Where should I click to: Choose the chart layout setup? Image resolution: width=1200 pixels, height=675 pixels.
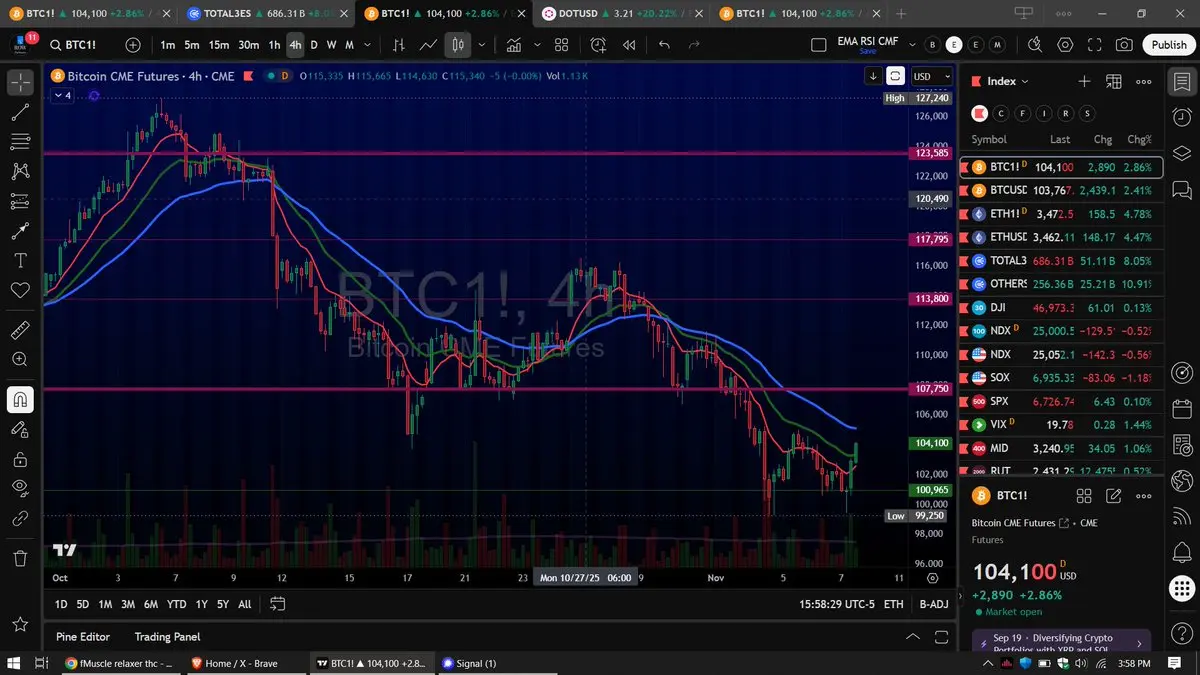coord(819,45)
